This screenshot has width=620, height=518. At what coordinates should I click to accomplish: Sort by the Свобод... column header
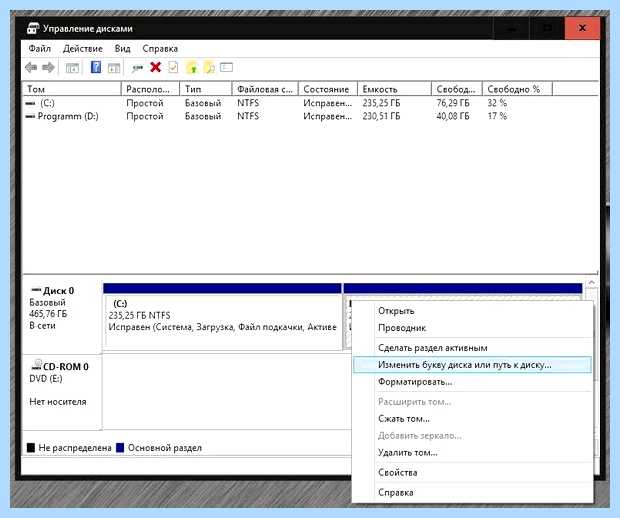457,89
